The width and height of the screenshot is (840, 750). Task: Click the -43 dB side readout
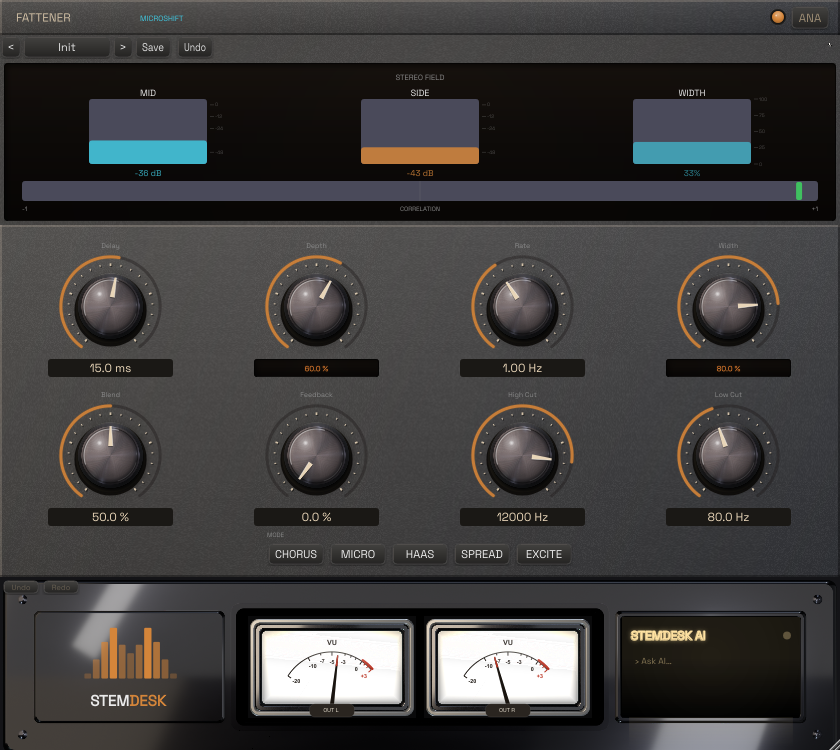click(420, 173)
